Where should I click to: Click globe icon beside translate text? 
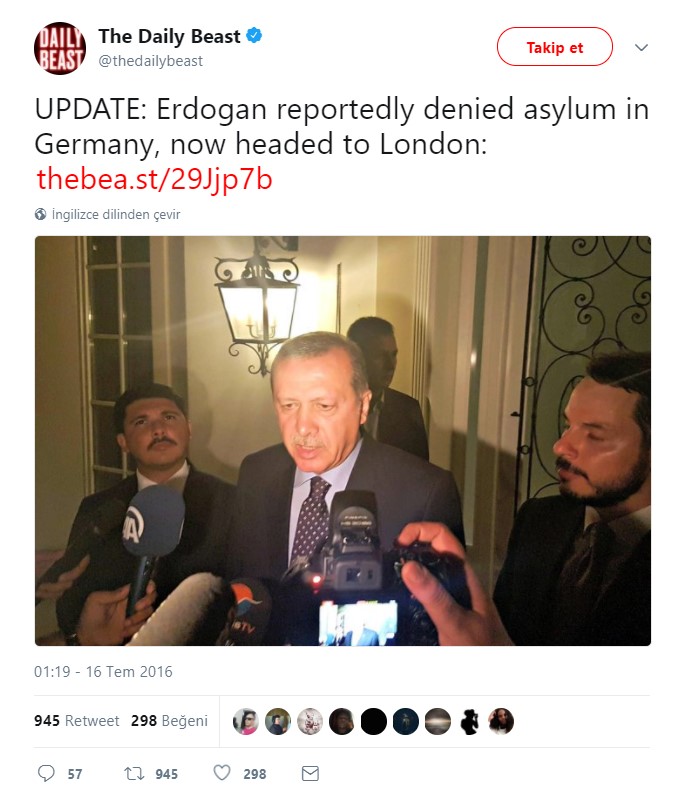click(41, 214)
